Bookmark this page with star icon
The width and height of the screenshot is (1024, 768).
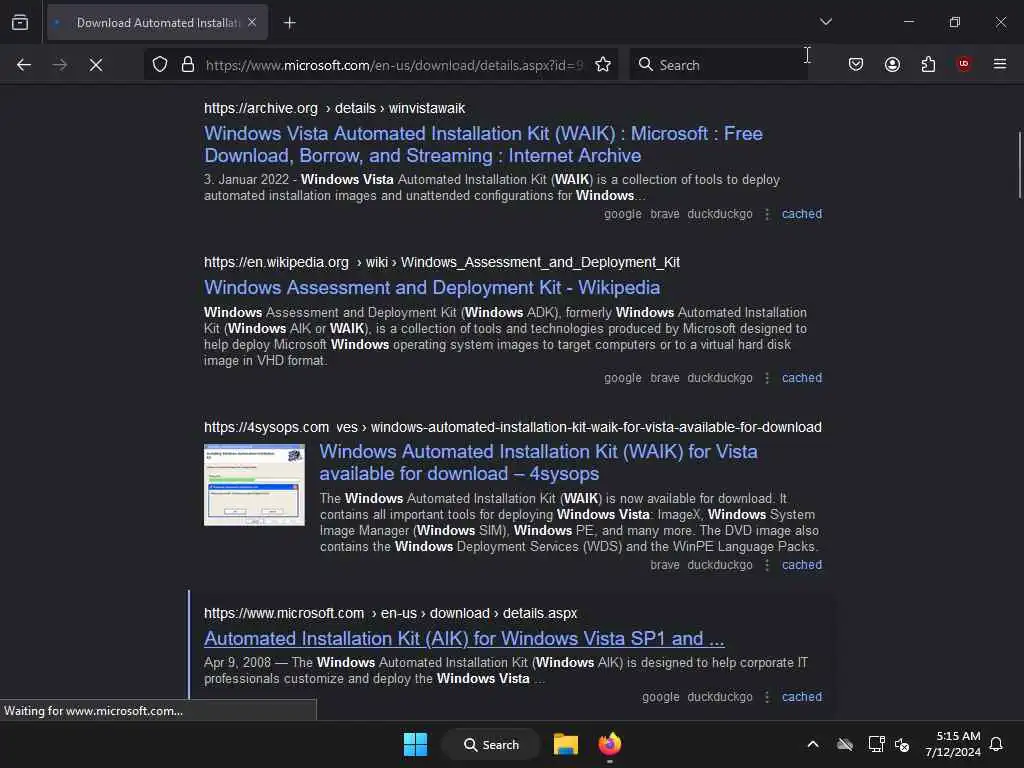[603, 65]
